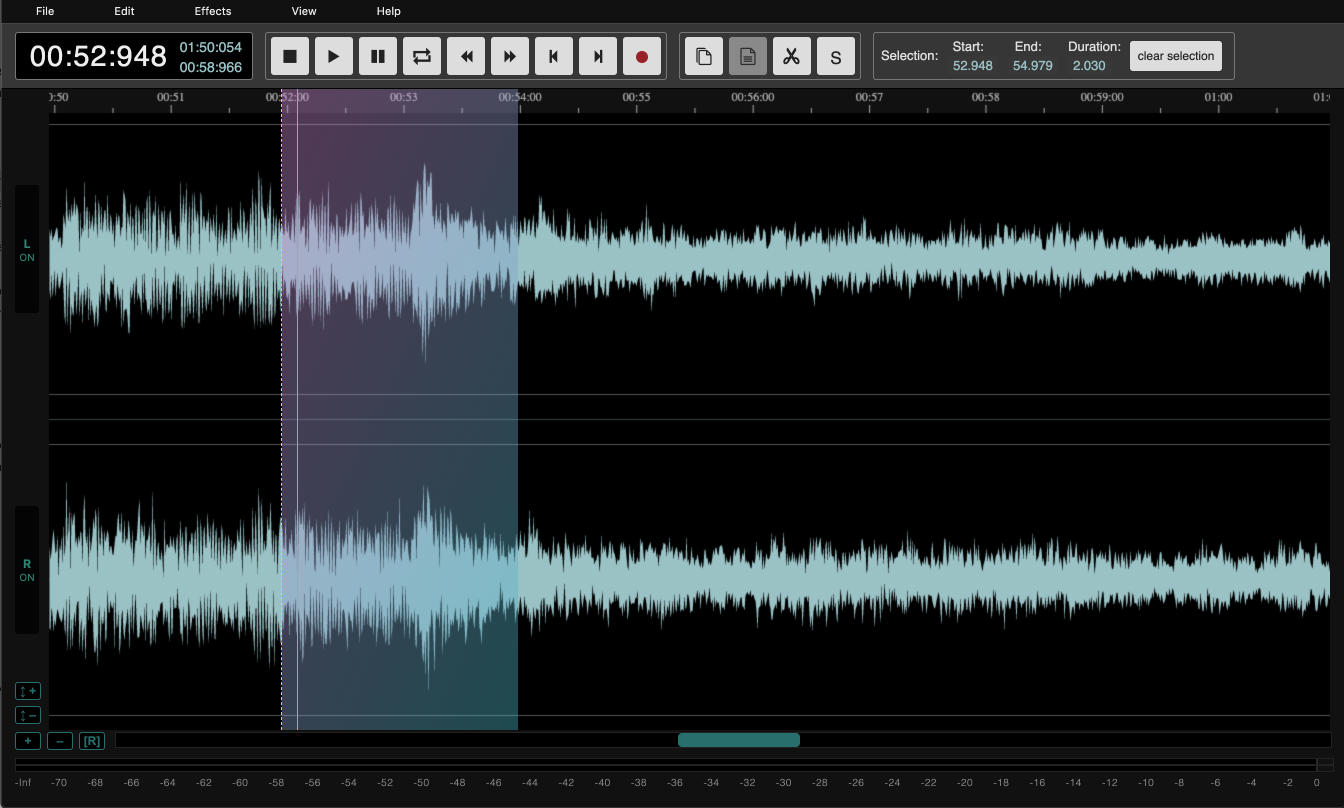Screen dimensions: 1344x808
Task: Start recording with the red Record button
Action: [x=642, y=56]
